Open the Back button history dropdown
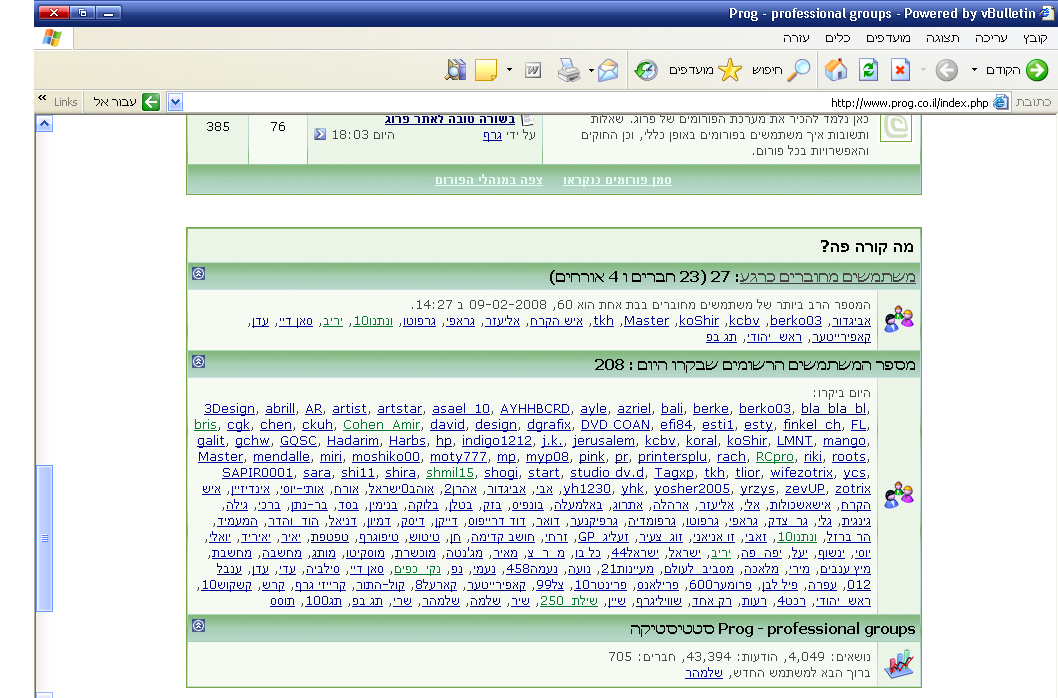Viewport: 1058px width, 698px height. click(974, 70)
